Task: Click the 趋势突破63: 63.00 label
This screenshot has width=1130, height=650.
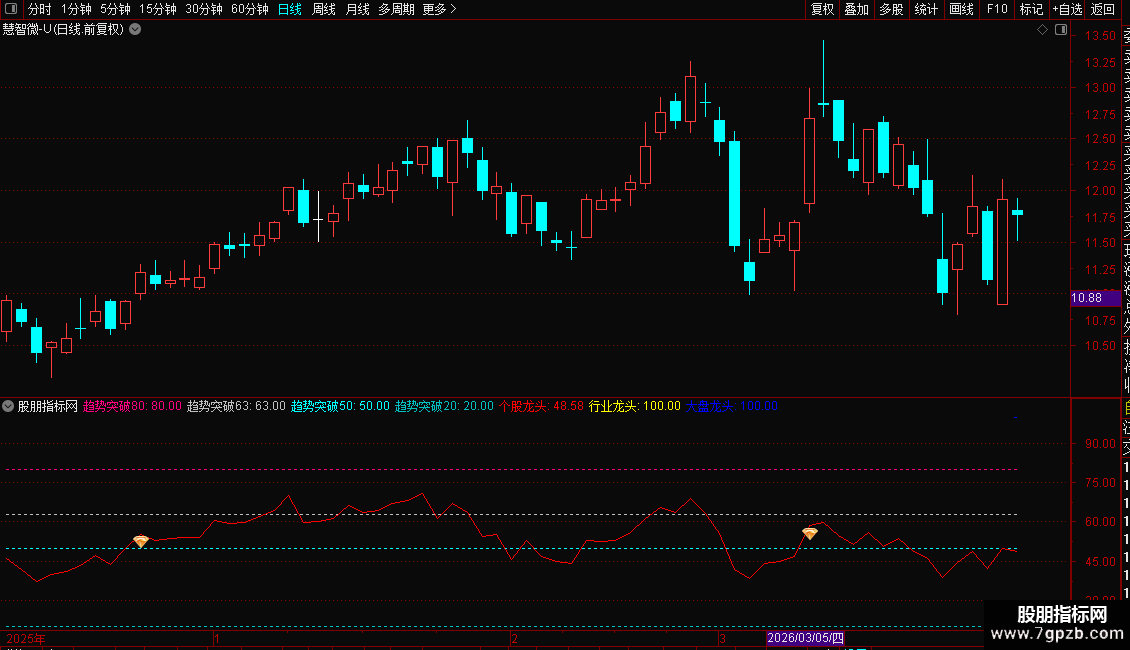Action: (x=236, y=406)
